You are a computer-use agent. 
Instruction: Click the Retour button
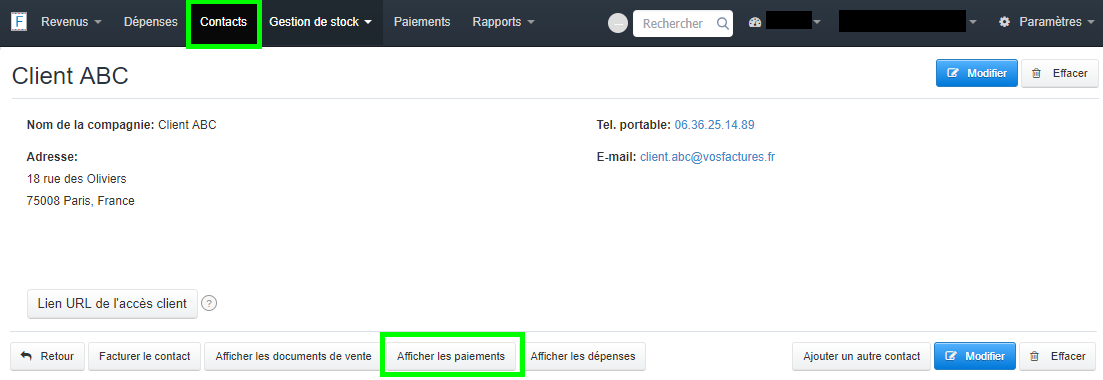point(48,356)
